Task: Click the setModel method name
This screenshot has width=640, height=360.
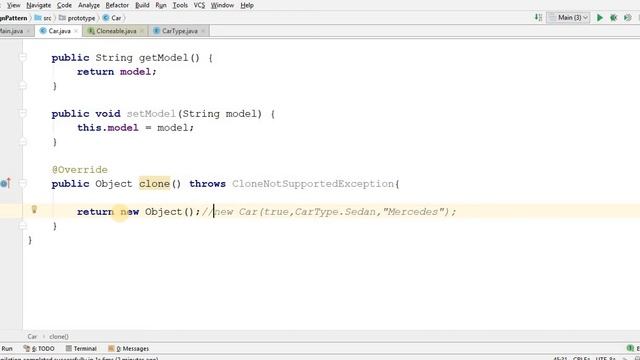Action: [151, 113]
